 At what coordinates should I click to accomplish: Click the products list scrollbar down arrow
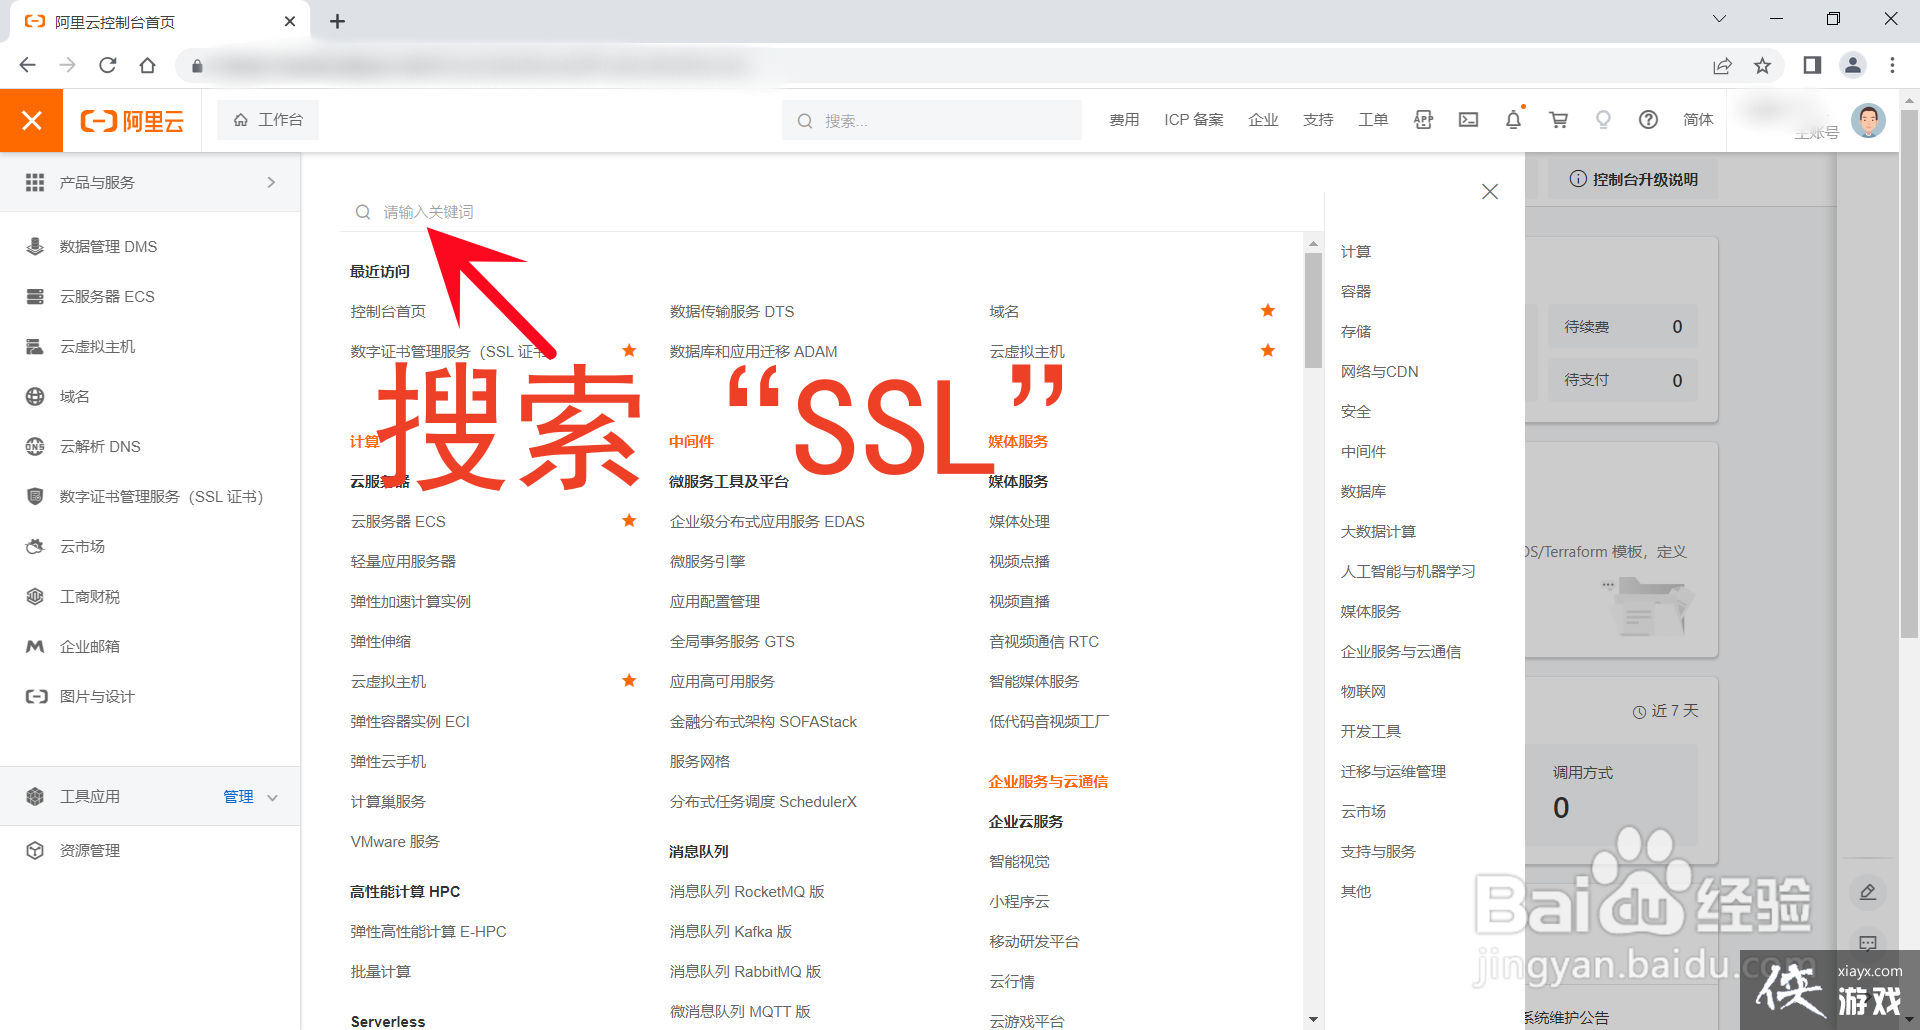[x=1313, y=1019]
